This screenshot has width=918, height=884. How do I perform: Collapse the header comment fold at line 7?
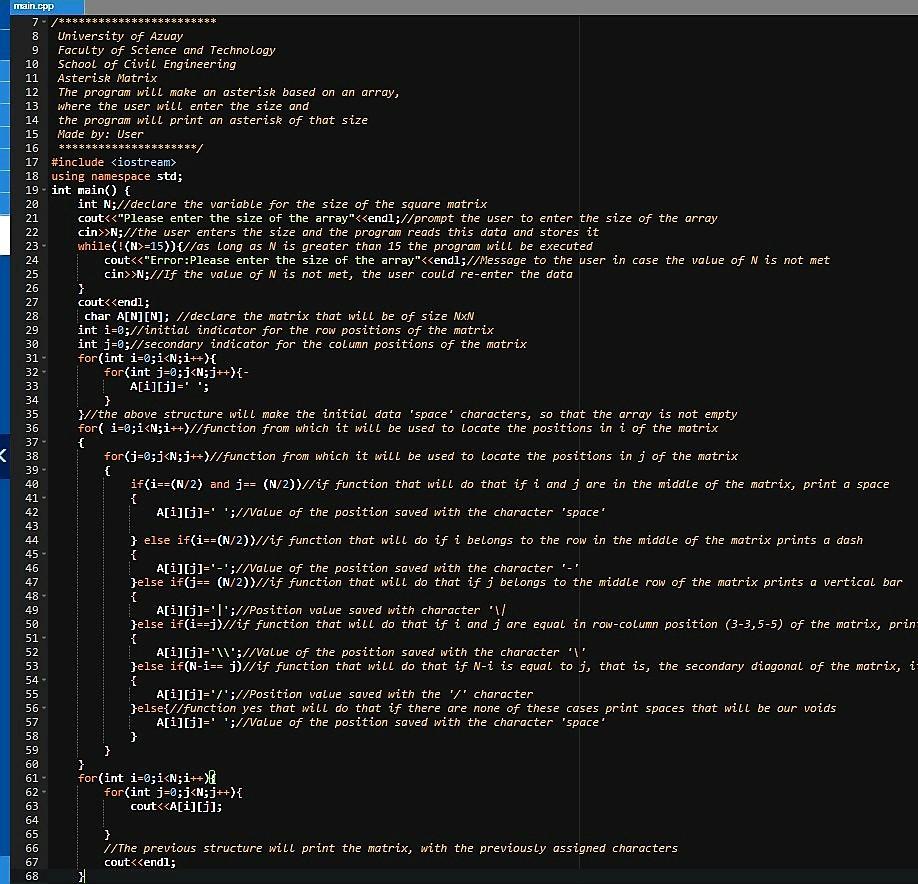click(44, 22)
